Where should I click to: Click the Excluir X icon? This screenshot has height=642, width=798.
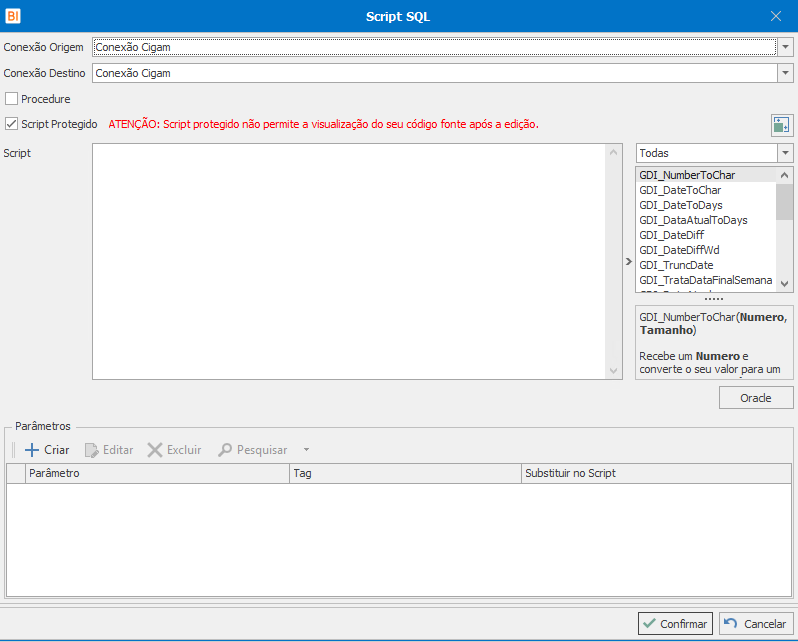155,450
